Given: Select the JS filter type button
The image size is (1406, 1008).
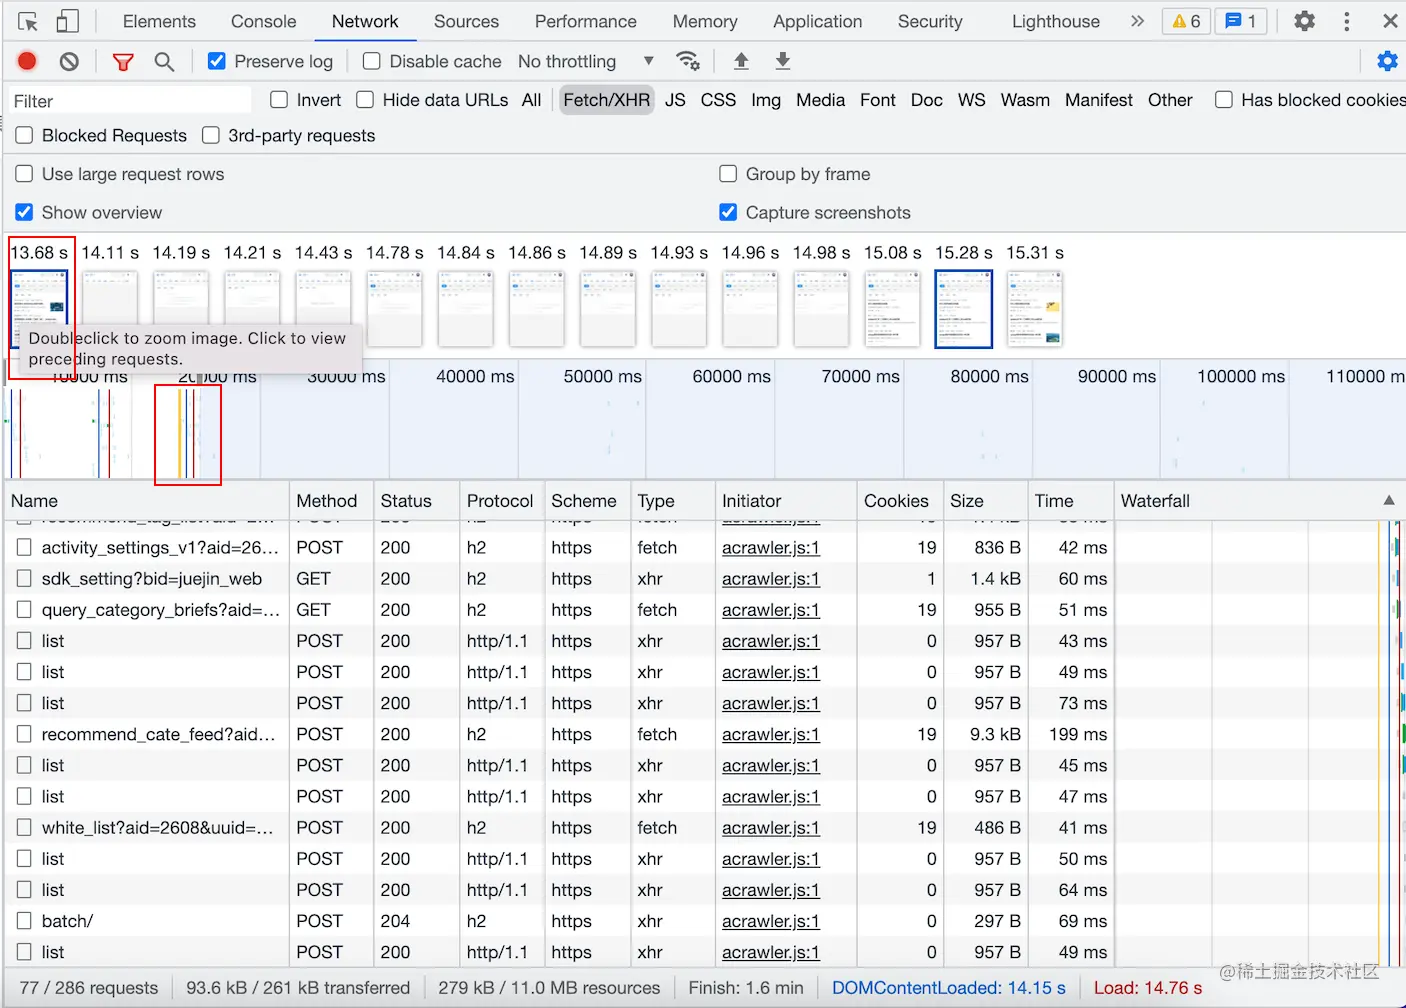Looking at the screenshot, I should (675, 100).
